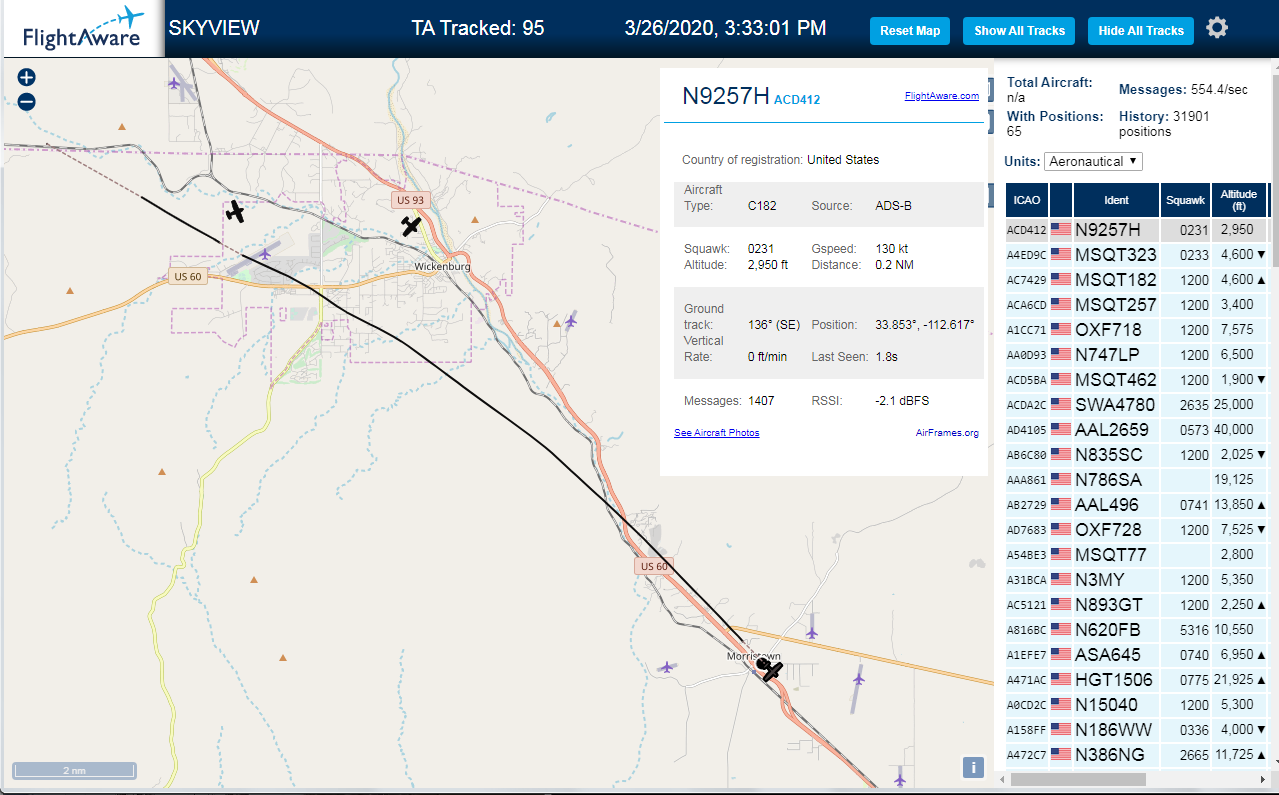Sort table by Altitude column
The image size is (1279, 795).
coord(1239,200)
